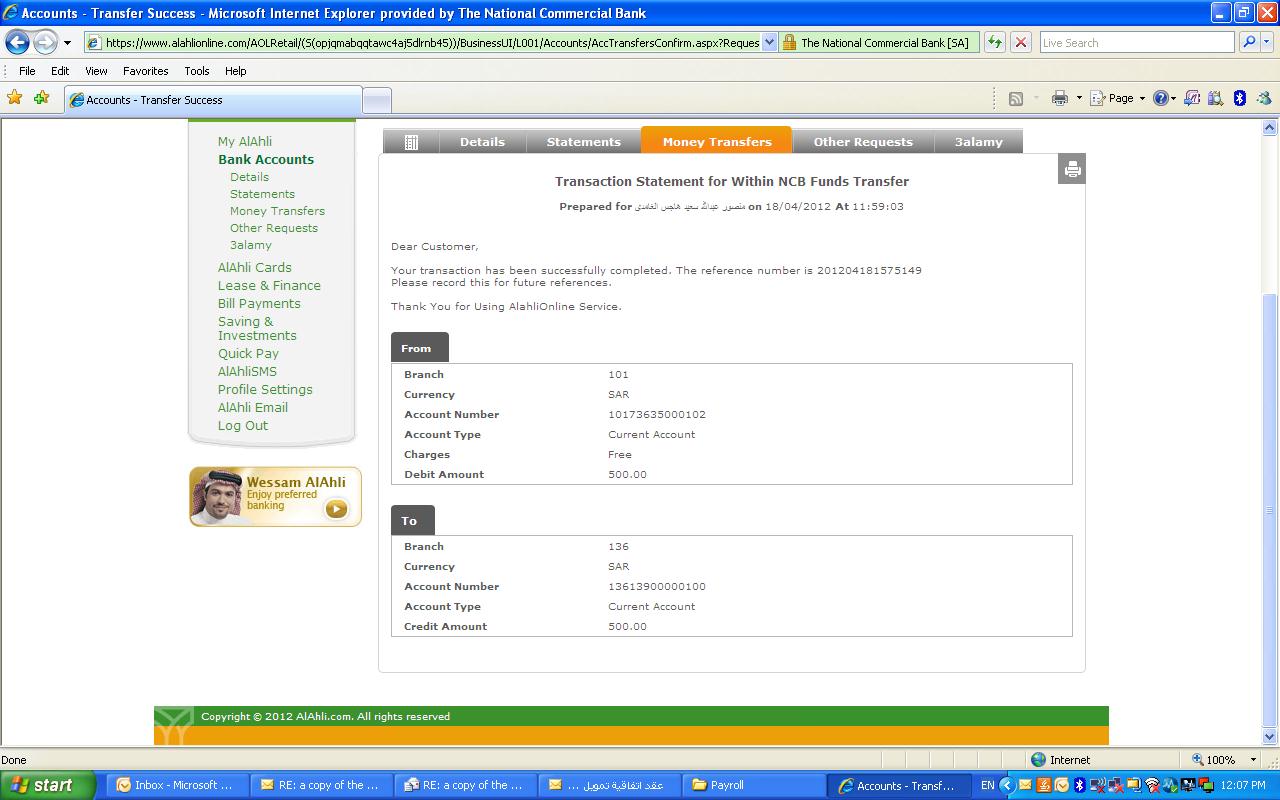Click the Add to Favorites icon
The width and height of the screenshot is (1280, 800).
[x=41, y=98]
